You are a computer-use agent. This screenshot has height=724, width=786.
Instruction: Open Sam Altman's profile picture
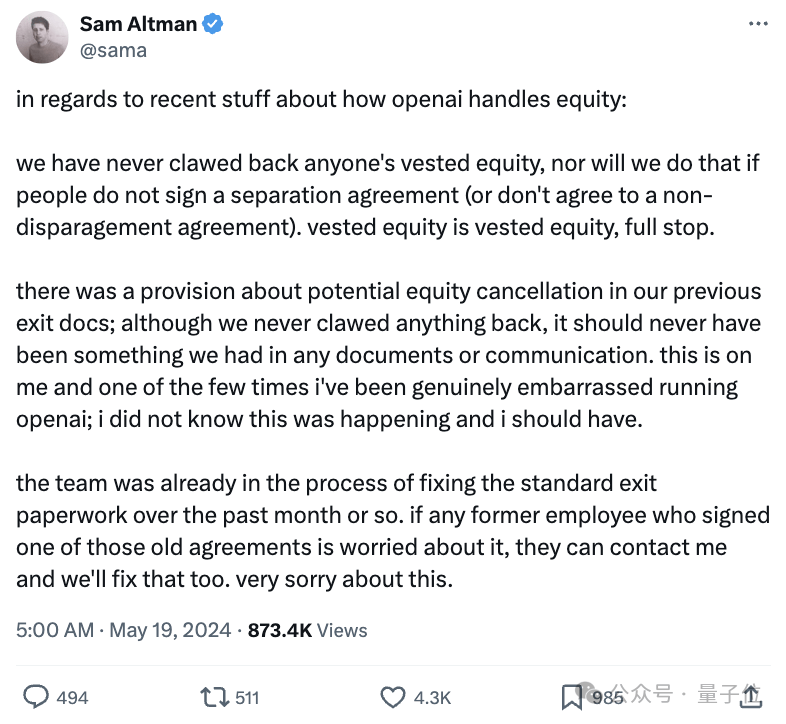coord(41,36)
